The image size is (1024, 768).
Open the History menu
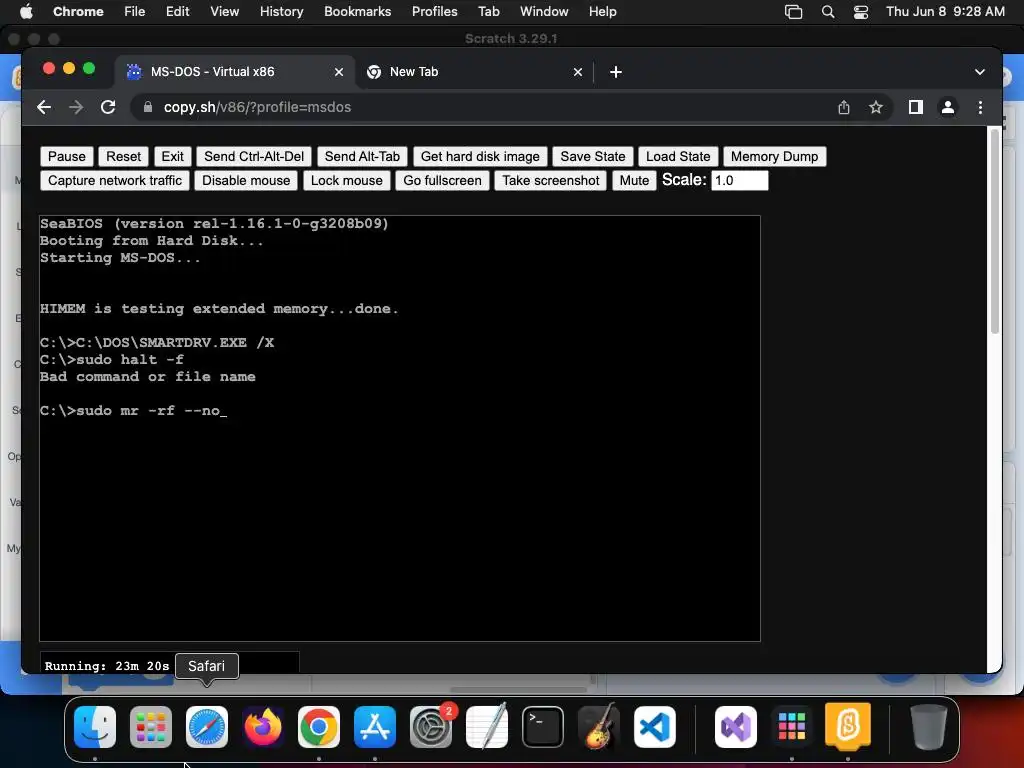(281, 11)
